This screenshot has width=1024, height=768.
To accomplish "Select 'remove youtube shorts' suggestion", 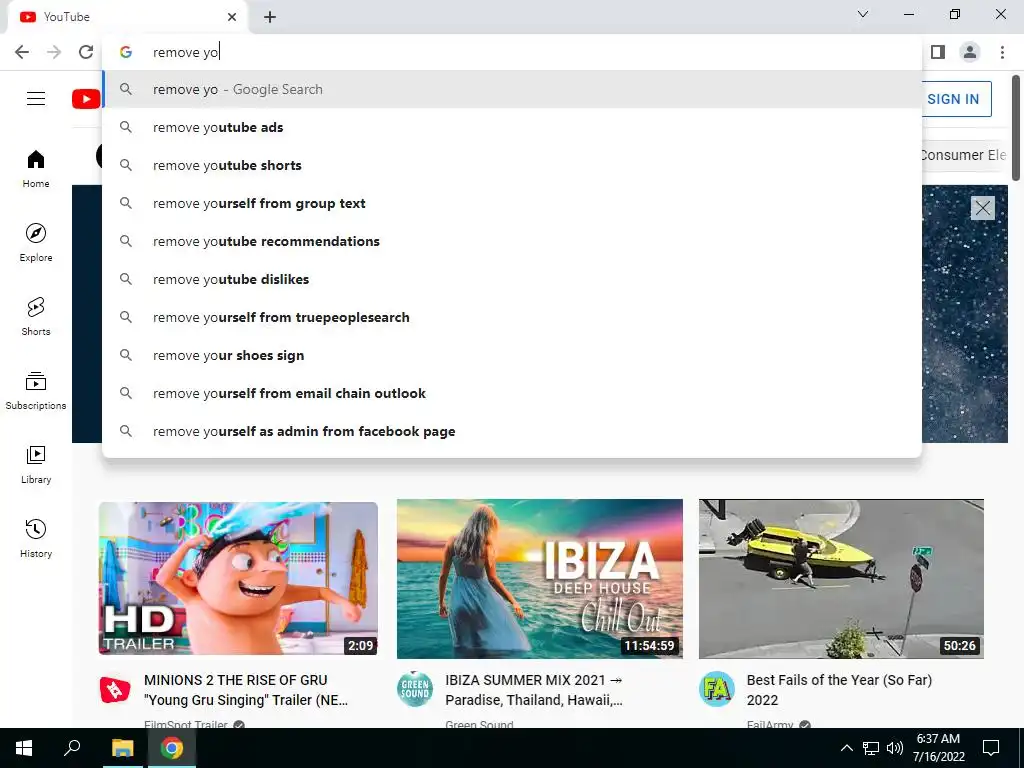I will (x=512, y=165).
